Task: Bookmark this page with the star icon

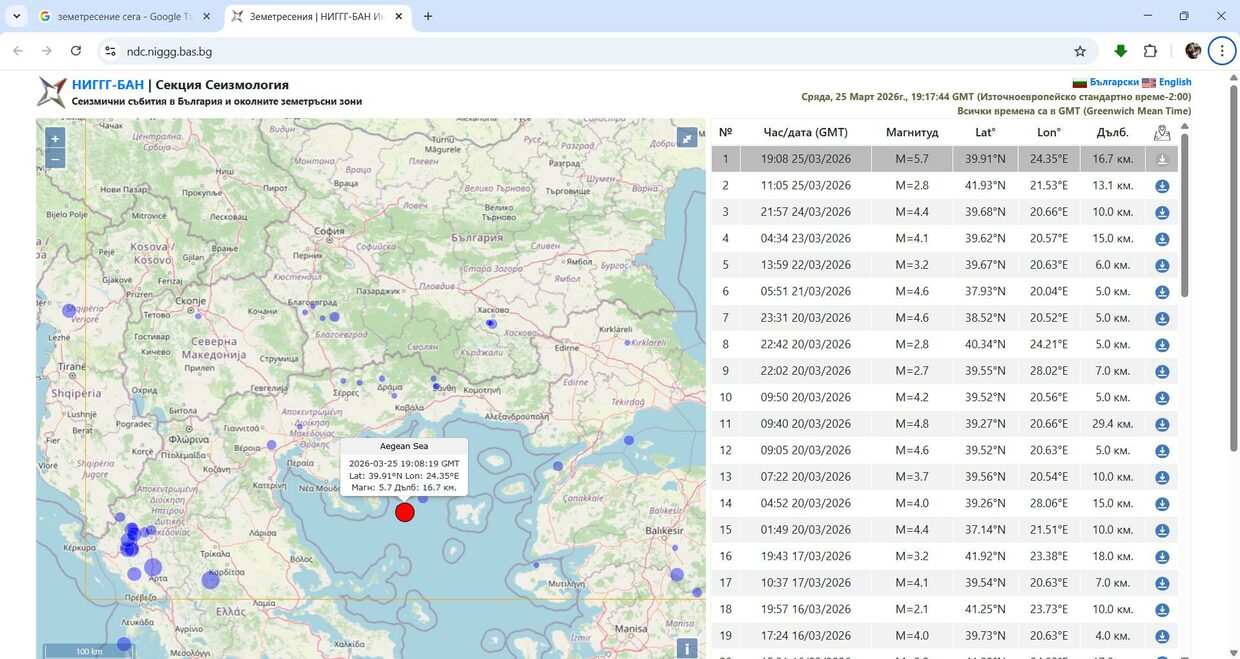Action: pyautogui.click(x=1080, y=51)
